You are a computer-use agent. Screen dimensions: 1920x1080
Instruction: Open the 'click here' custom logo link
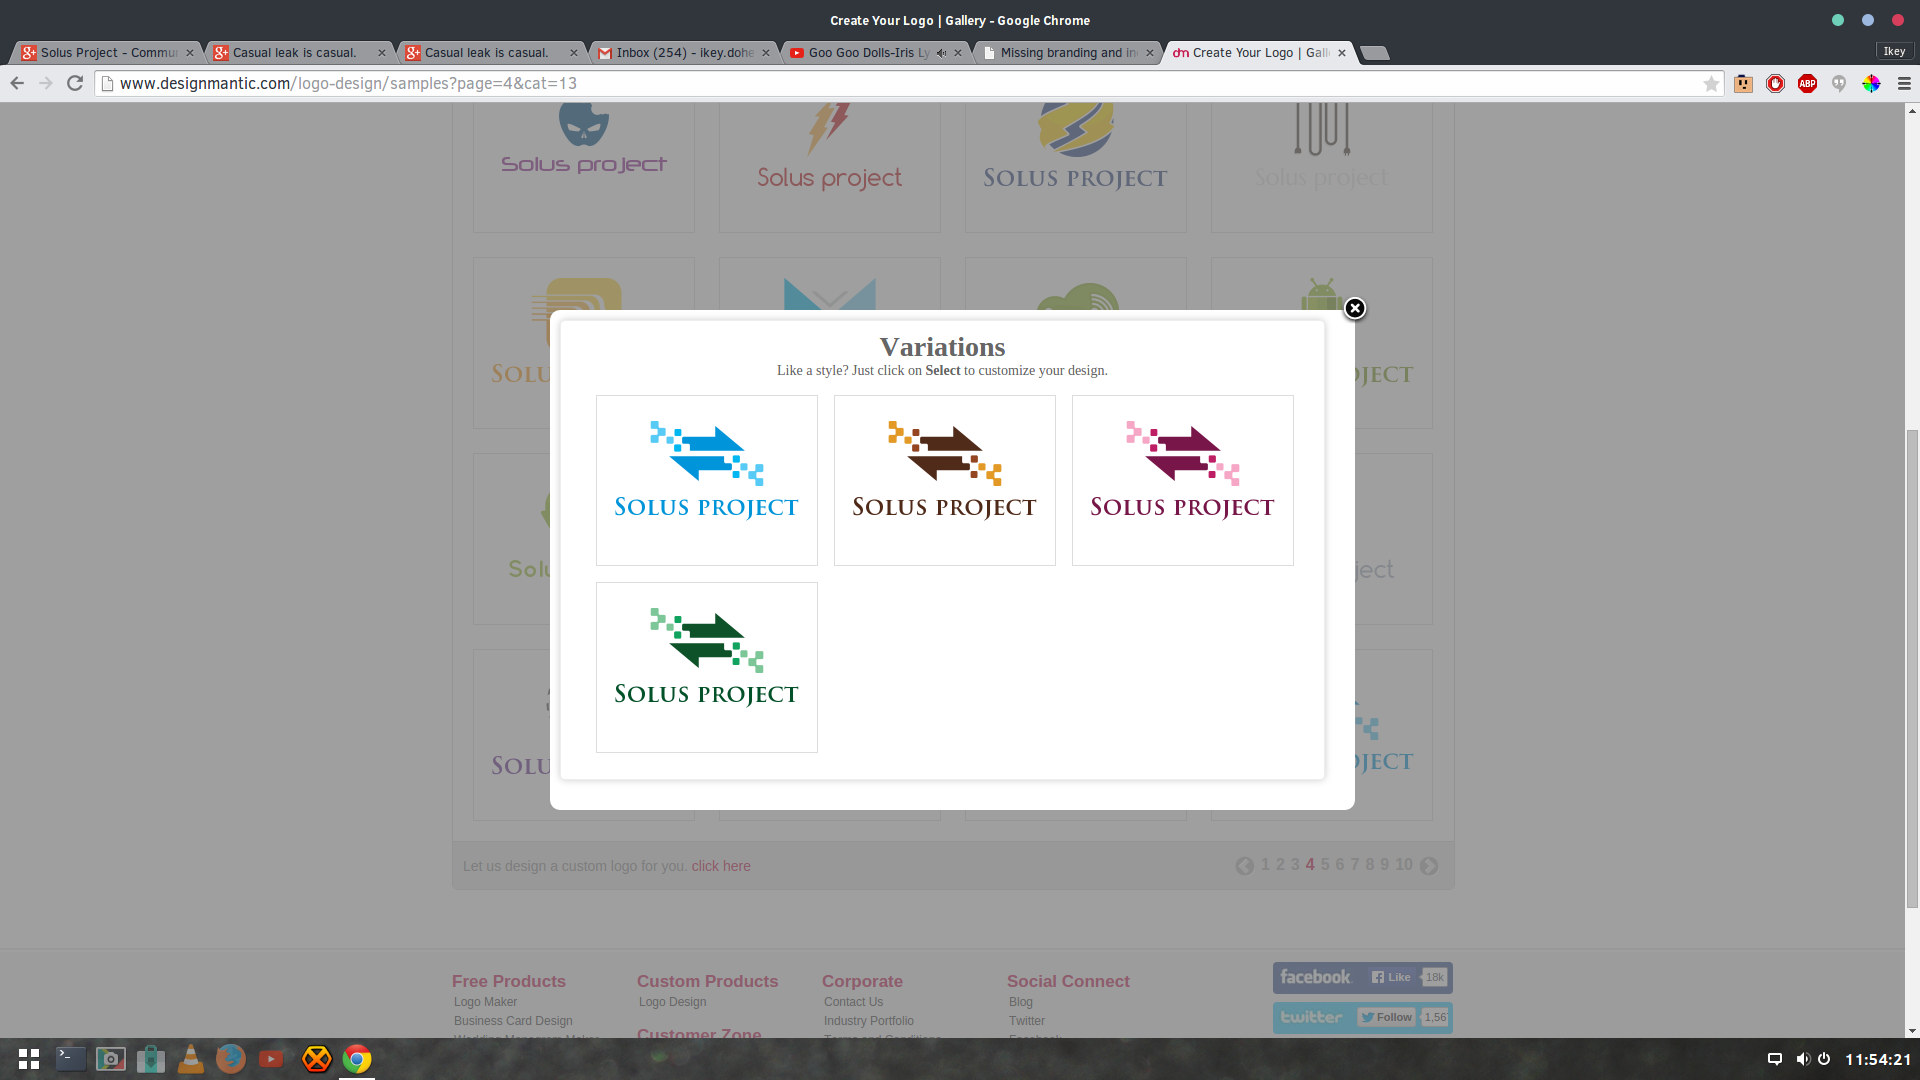(720, 866)
